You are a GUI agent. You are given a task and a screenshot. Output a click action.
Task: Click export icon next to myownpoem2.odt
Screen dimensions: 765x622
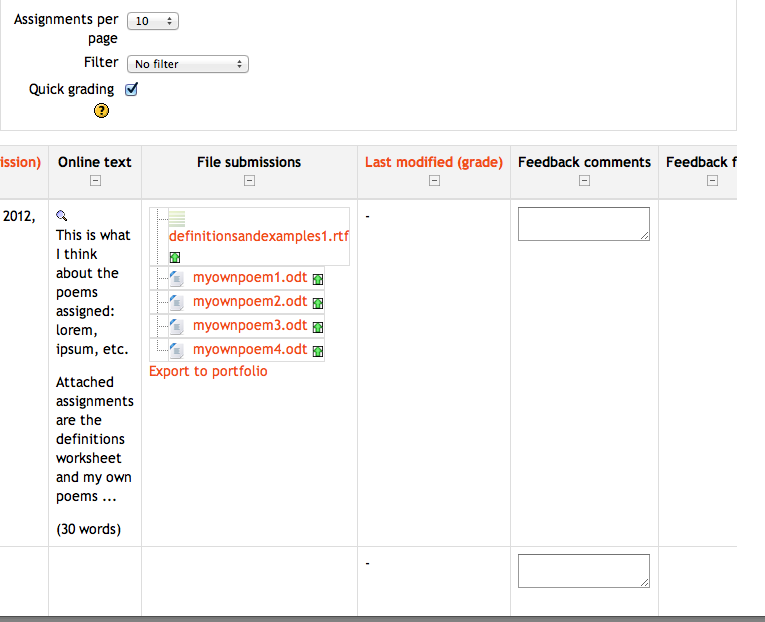[318, 303]
